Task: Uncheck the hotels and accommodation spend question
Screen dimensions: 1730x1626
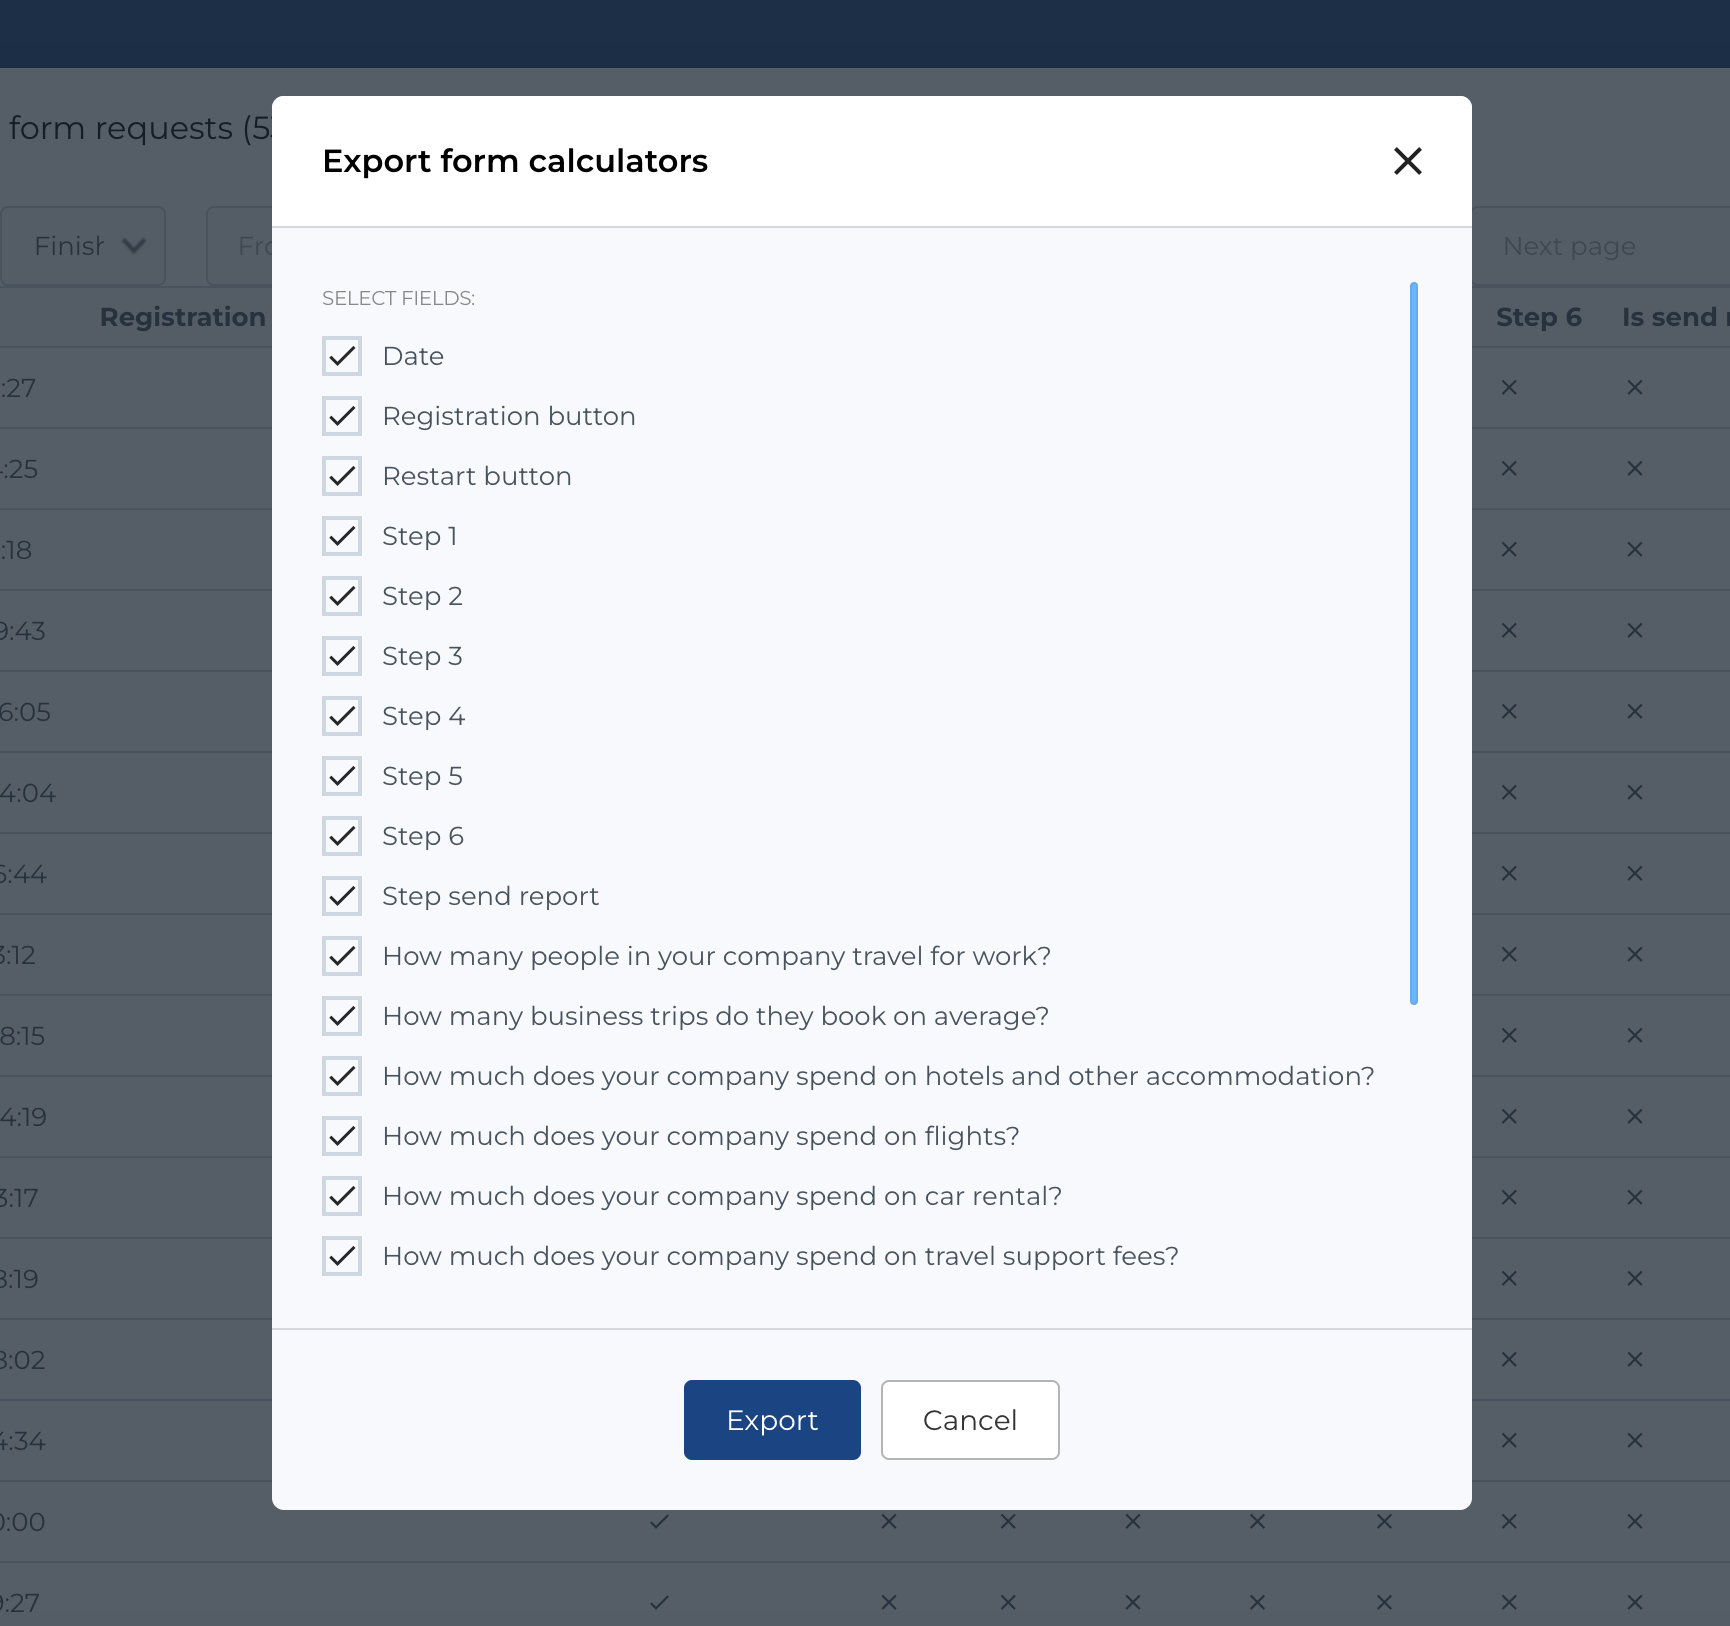Action: tap(341, 1076)
